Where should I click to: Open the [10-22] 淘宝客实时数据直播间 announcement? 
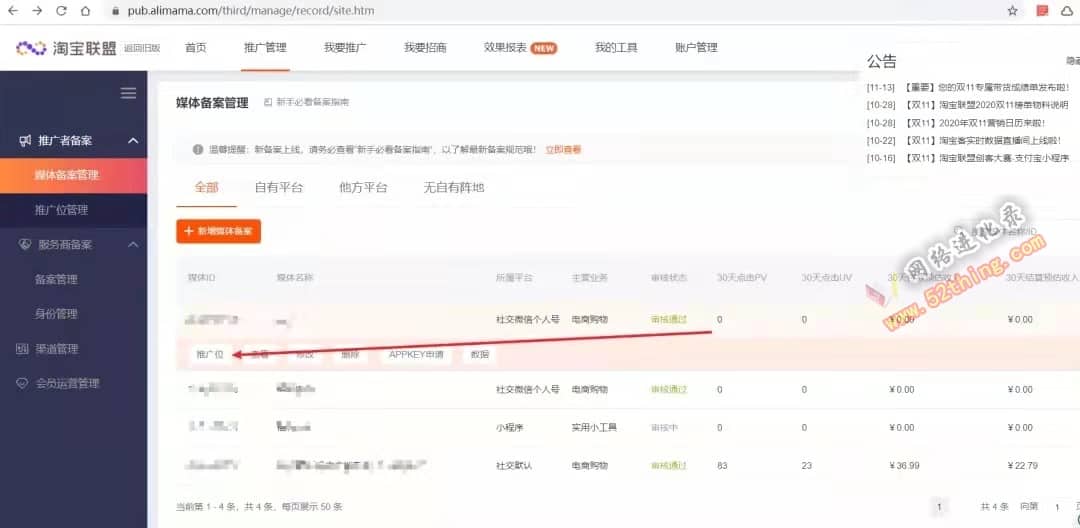click(x=964, y=141)
